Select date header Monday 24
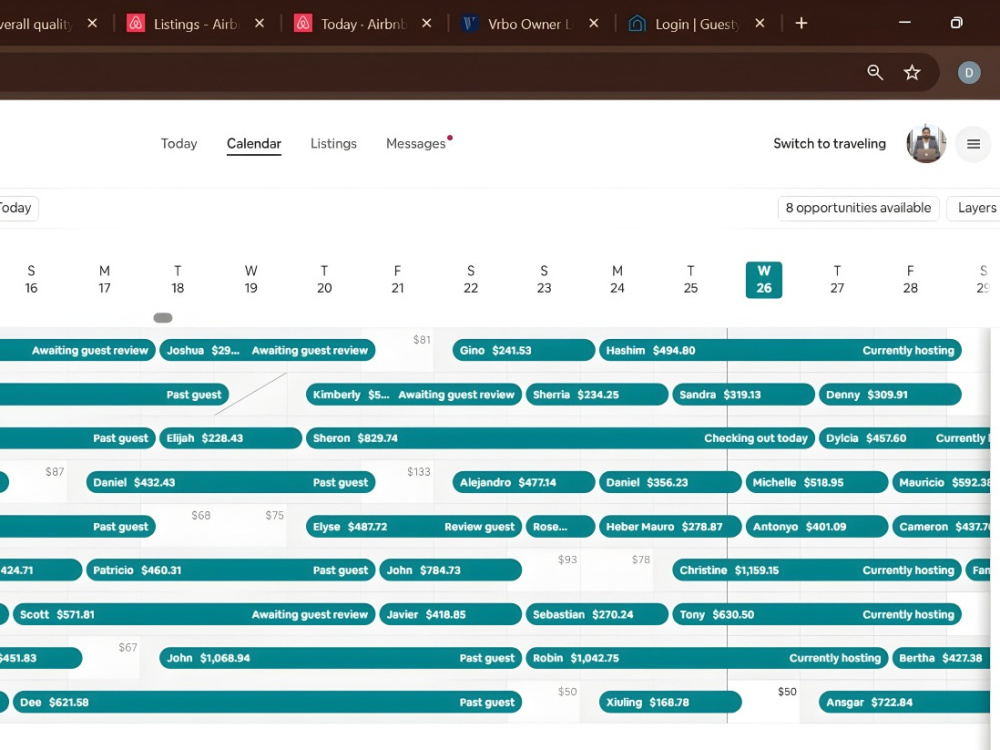Screen dimensions: 1000x750 pos(617,279)
